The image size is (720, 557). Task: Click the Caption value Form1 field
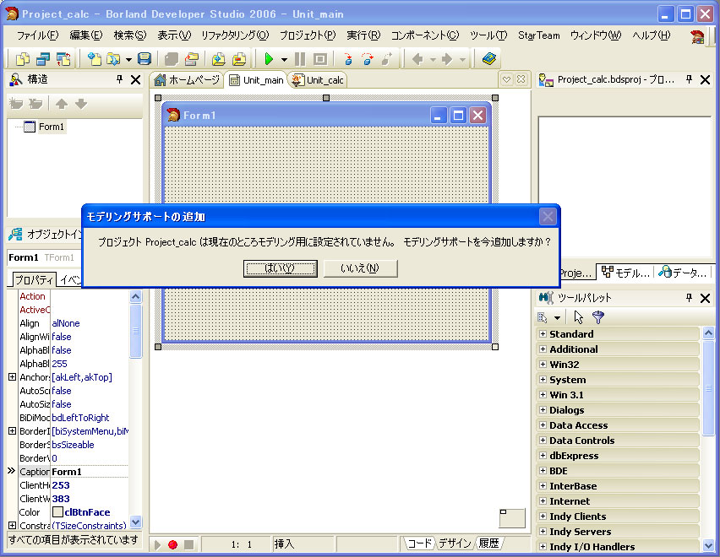coord(90,472)
